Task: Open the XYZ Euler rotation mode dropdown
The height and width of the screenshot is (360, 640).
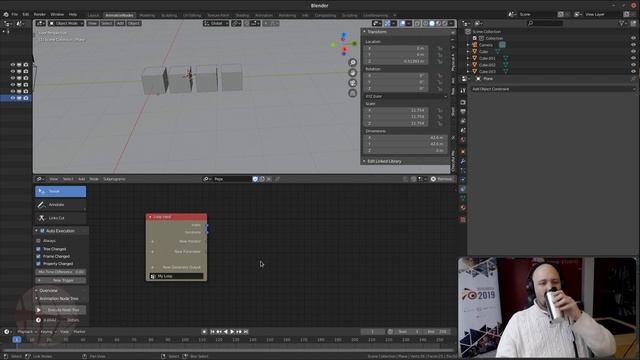Action: (x=406, y=96)
